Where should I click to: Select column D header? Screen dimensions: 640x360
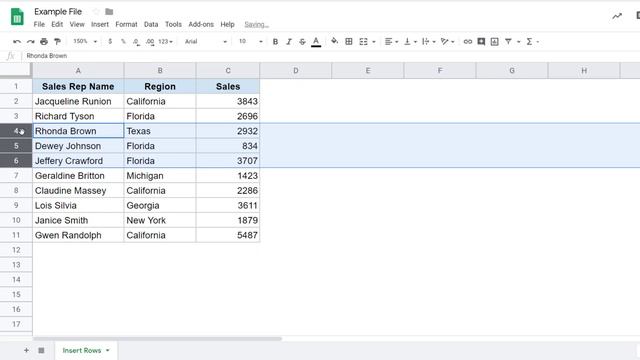click(x=296, y=71)
